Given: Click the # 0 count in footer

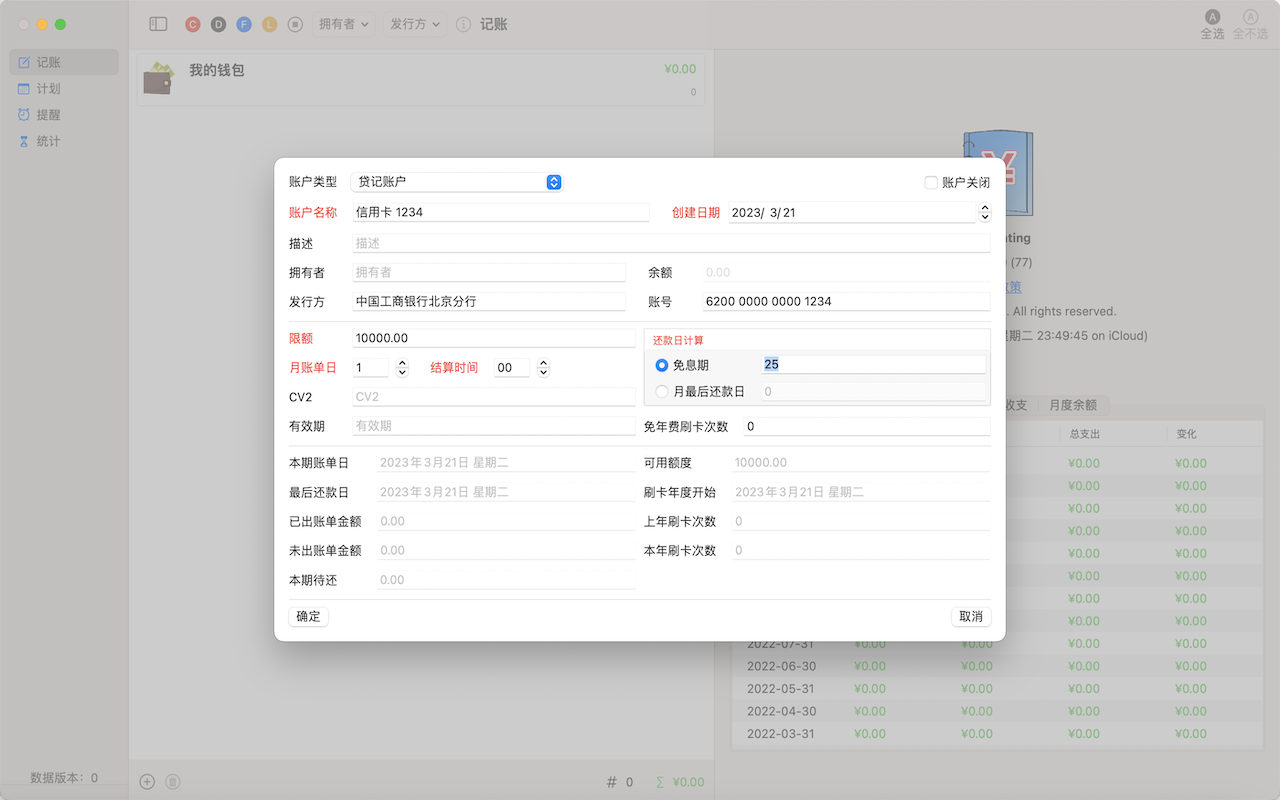Looking at the screenshot, I should tap(620, 782).
